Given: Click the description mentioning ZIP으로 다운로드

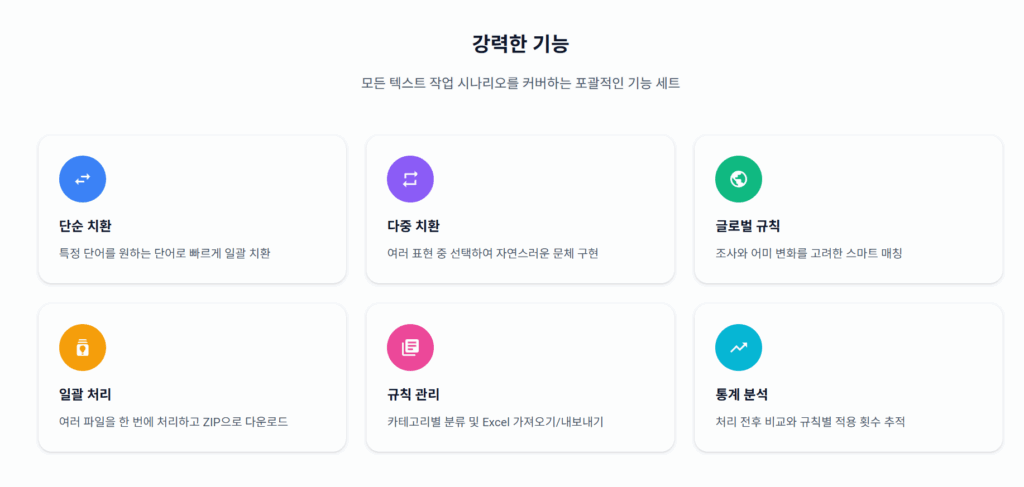Looking at the screenshot, I should pyautogui.click(x=173, y=422).
